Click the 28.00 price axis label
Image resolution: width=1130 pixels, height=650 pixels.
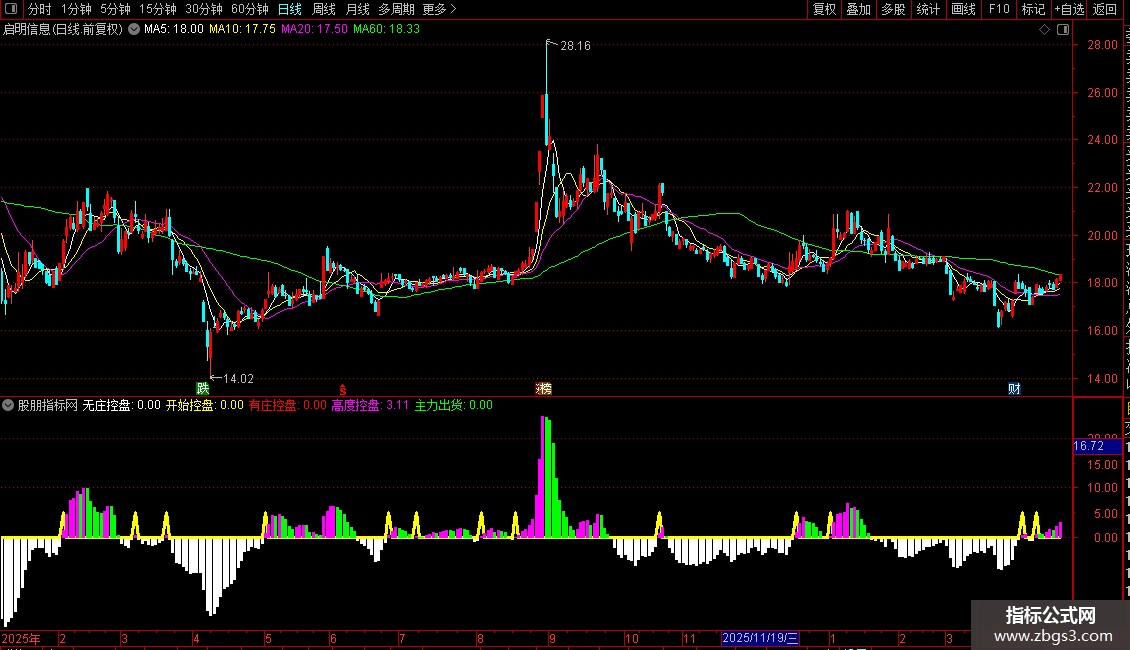coord(1102,45)
